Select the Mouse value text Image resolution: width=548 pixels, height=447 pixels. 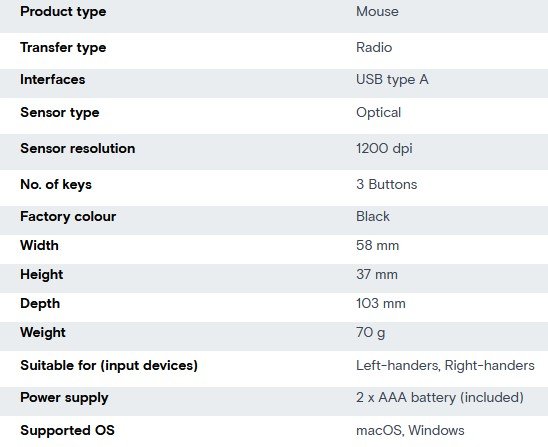click(x=377, y=12)
